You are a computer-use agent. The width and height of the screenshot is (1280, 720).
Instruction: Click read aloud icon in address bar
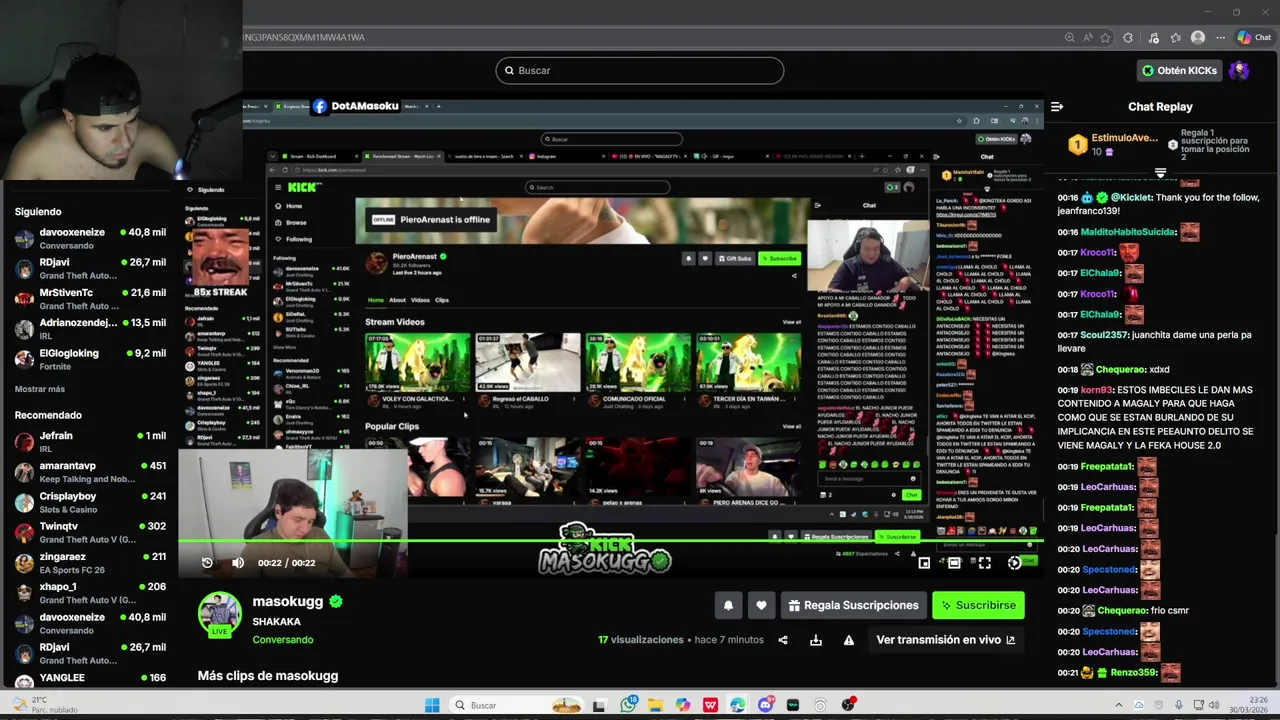pos(1088,38)
